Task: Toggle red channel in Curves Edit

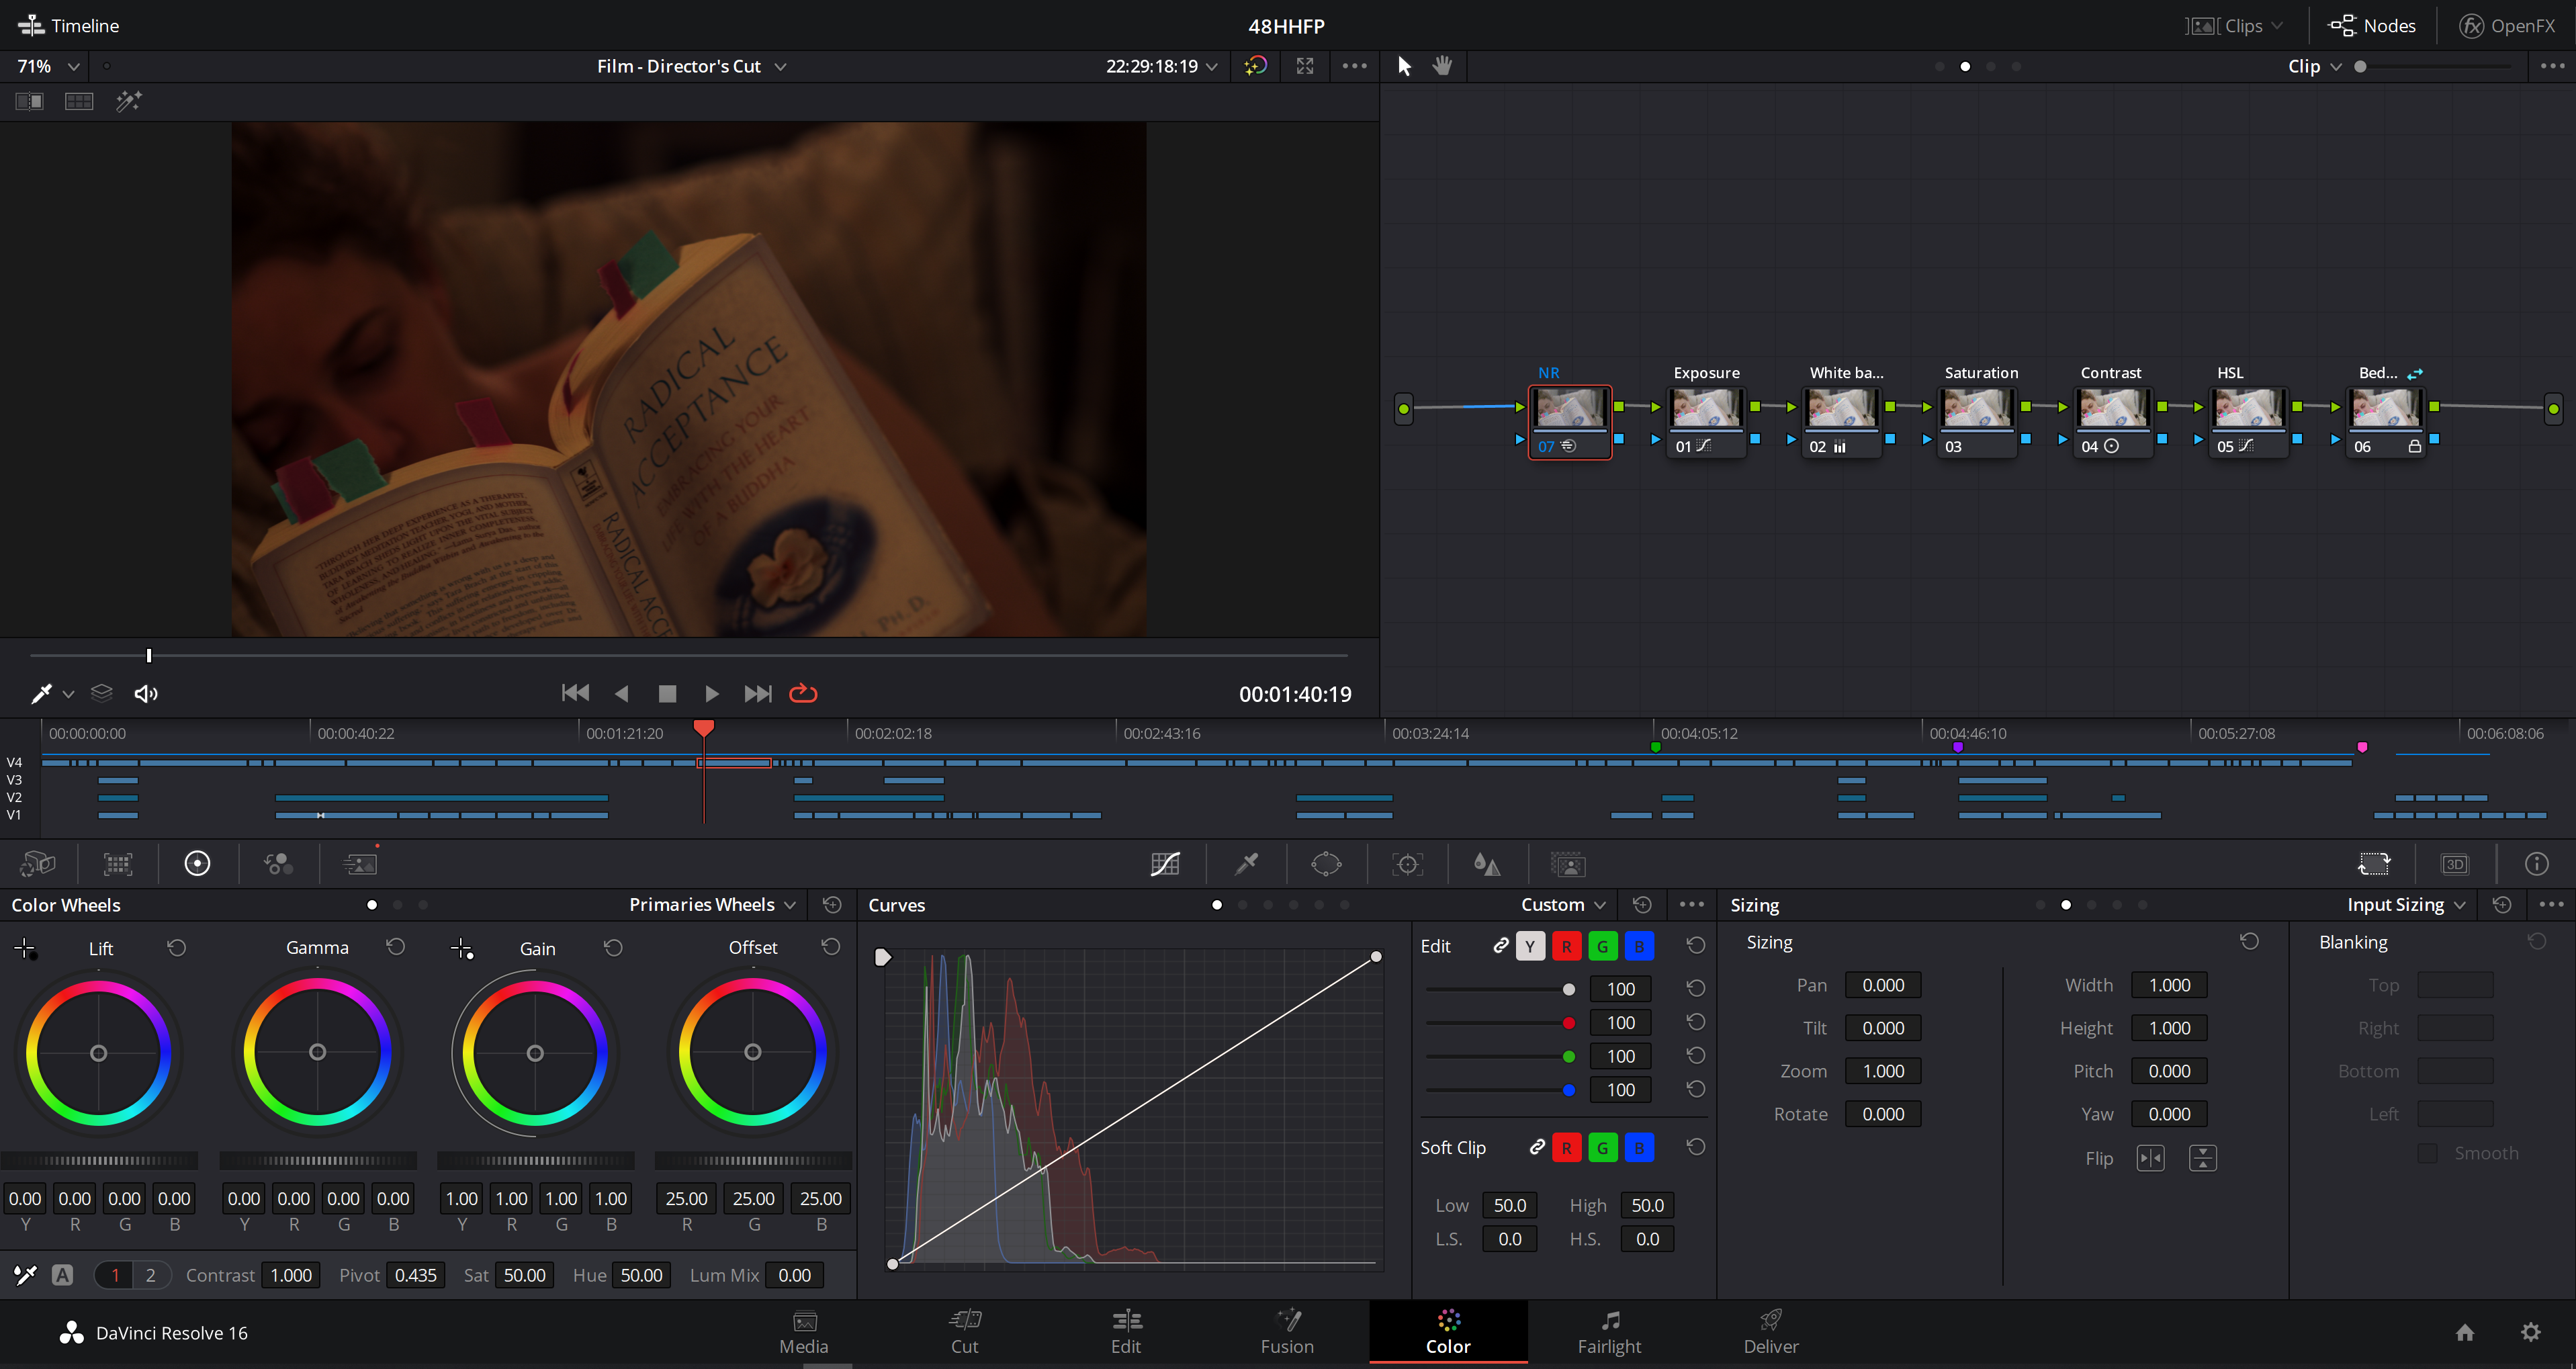Action: coord(1566,946)
